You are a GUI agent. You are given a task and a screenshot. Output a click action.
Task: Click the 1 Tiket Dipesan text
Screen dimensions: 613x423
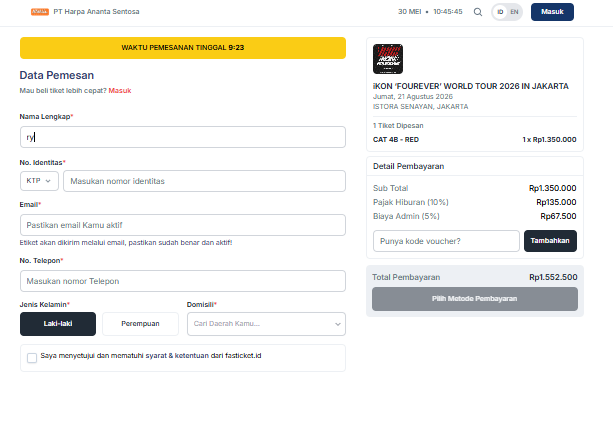tap(398, 125)
